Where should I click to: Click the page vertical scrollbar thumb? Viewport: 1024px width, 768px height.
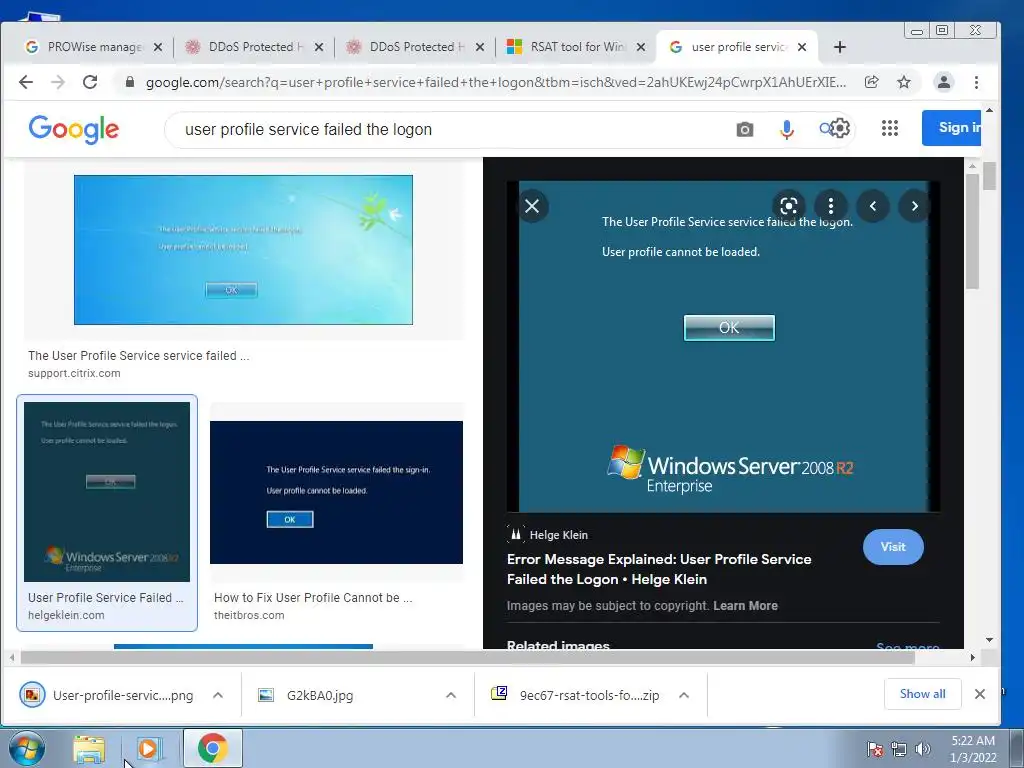989,176
